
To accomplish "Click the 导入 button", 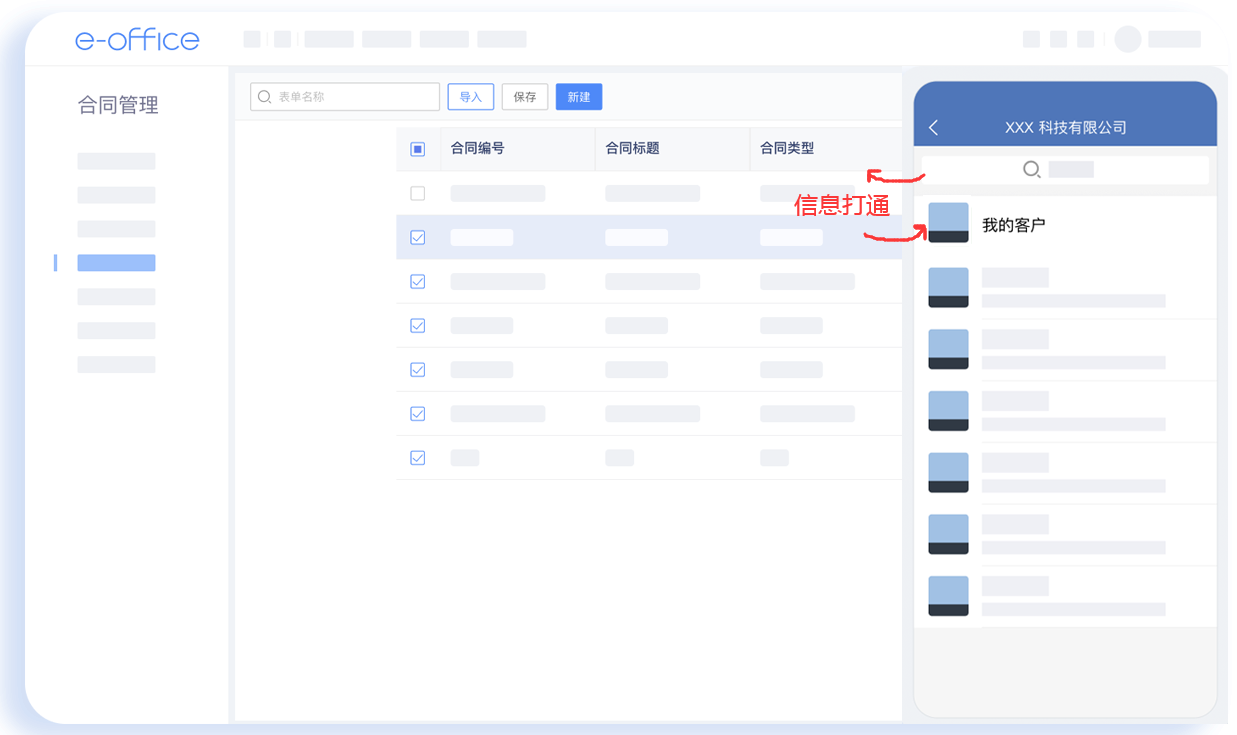I will click(x=471, y=97).
